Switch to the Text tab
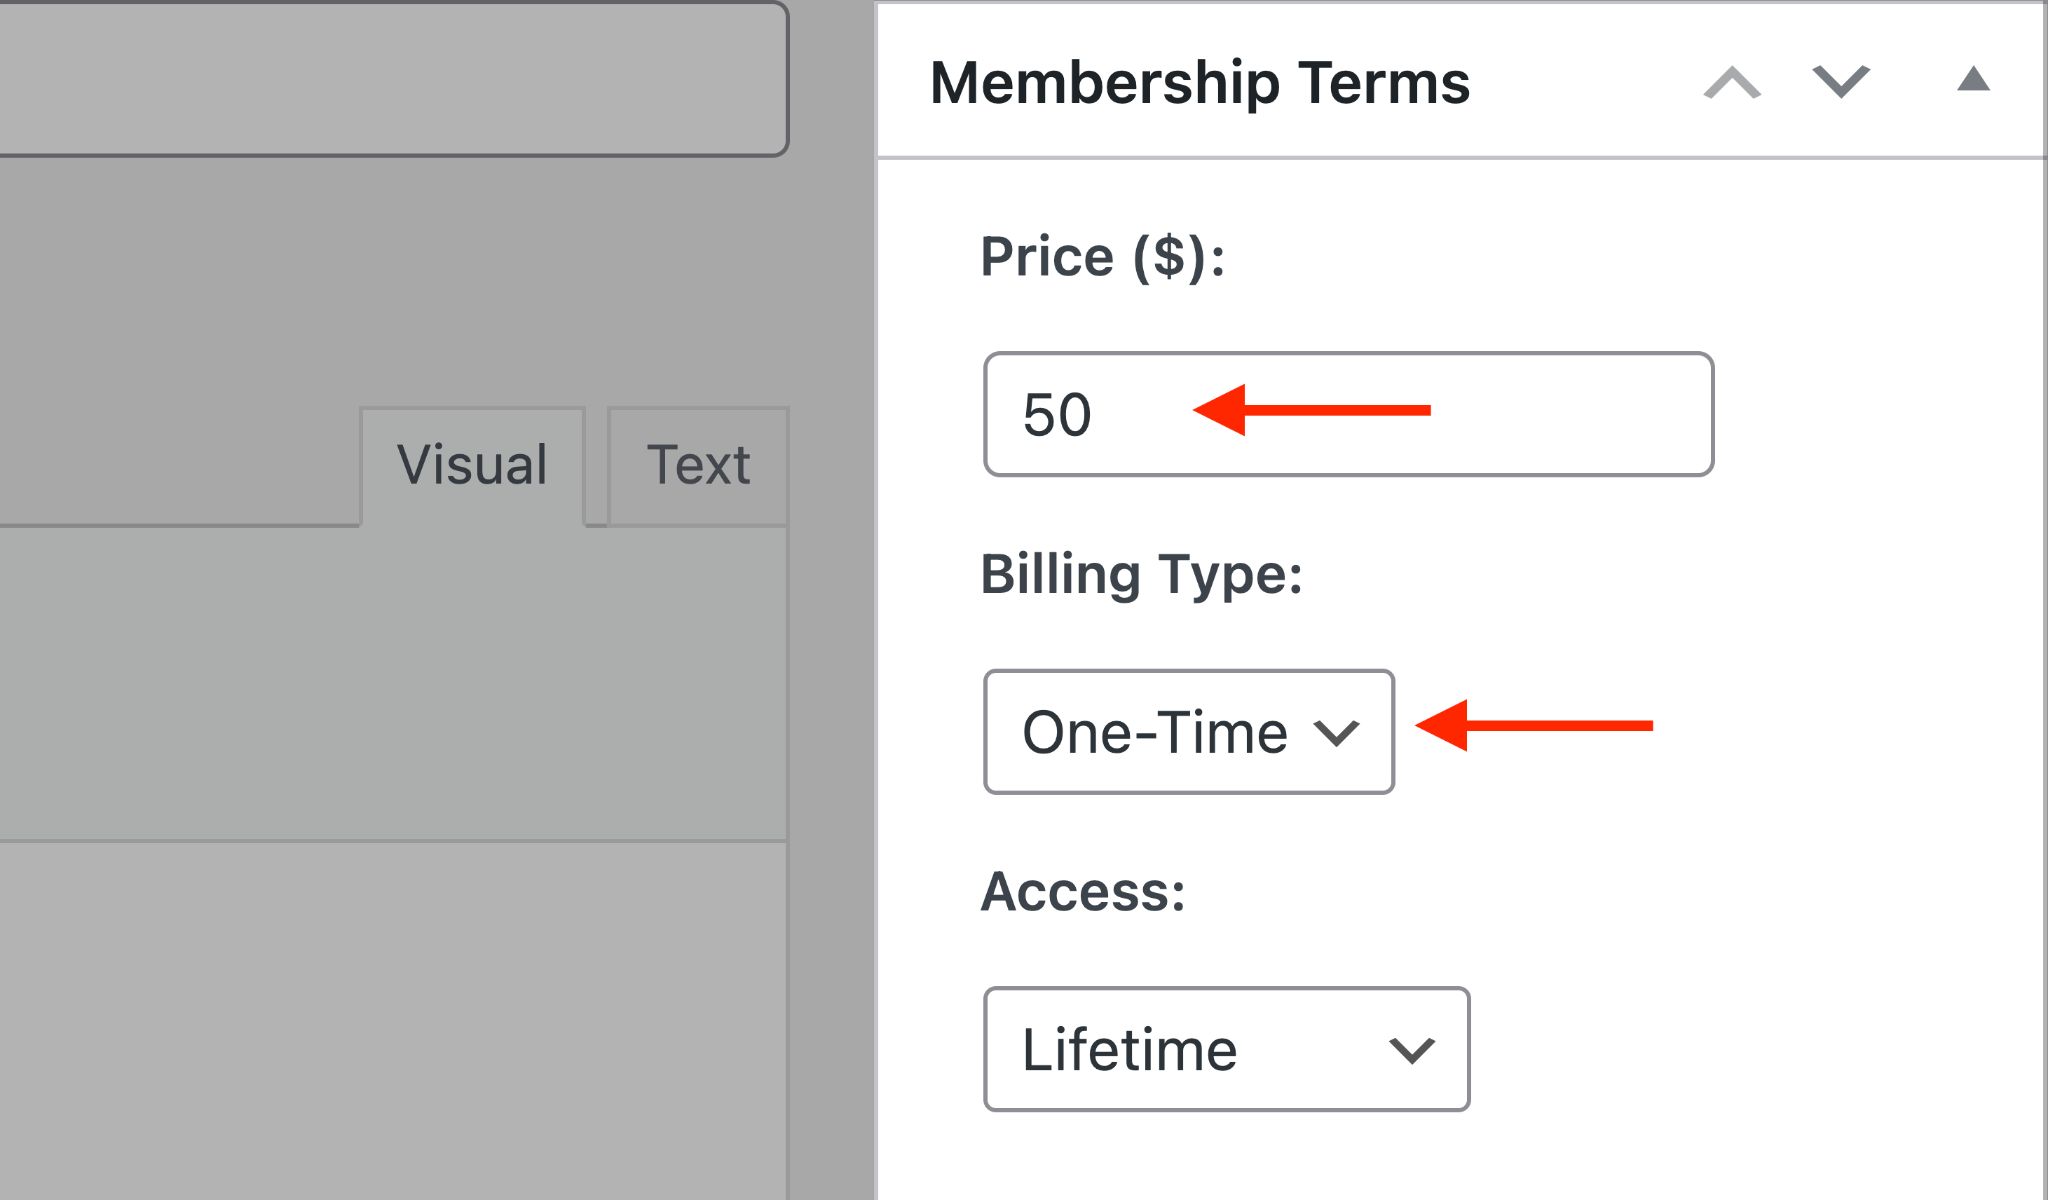 696,464
